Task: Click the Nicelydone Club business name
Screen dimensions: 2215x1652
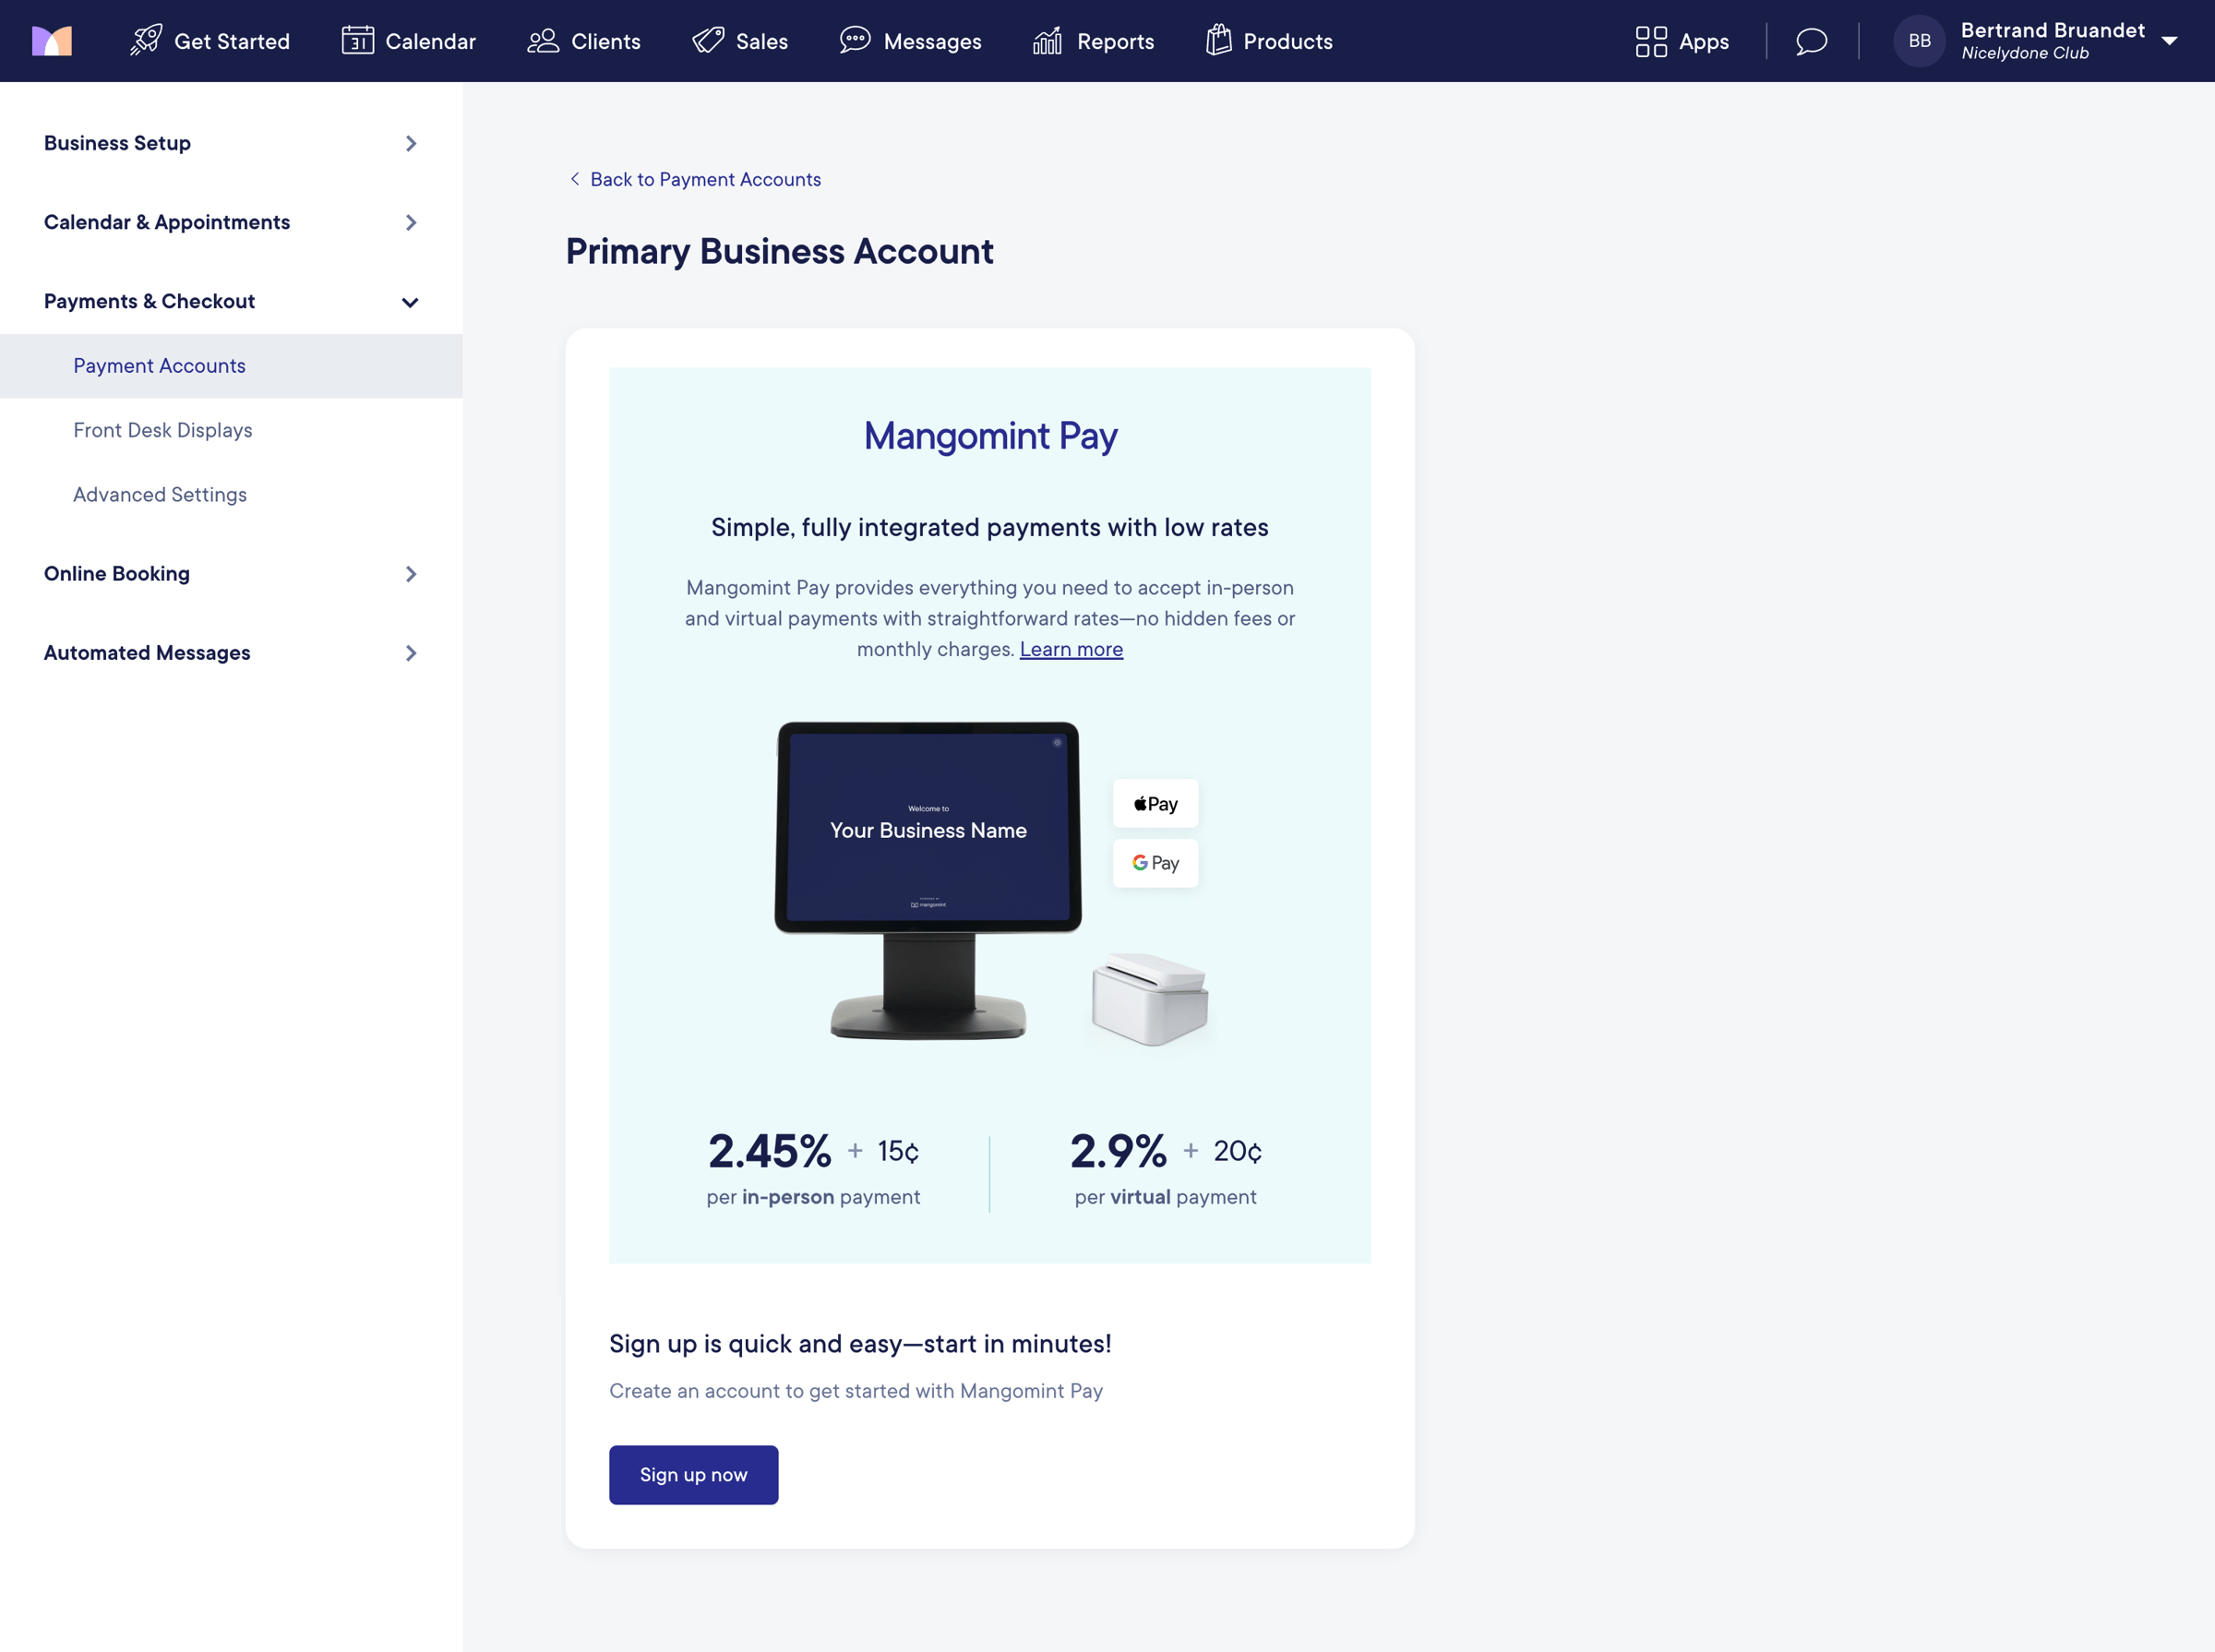Action: [2025, 53]
